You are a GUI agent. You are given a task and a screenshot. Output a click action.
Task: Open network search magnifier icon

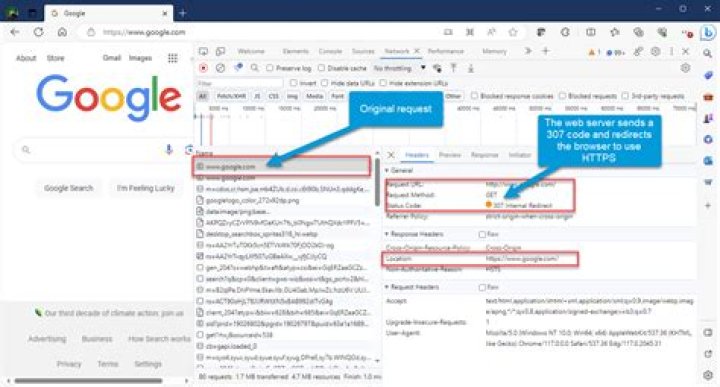pos(254,68)
